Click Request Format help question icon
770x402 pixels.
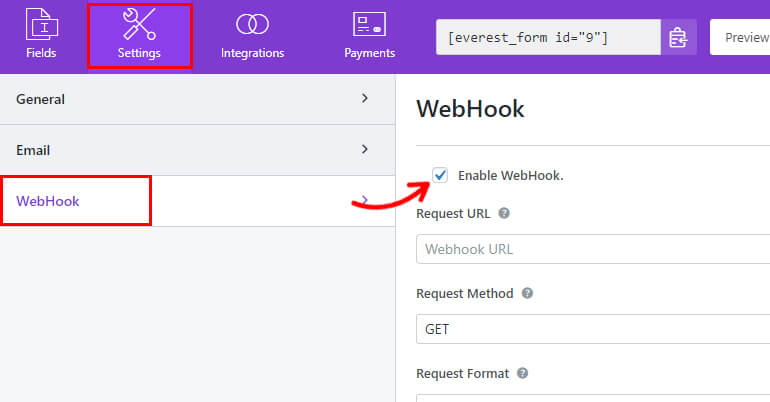523,374
